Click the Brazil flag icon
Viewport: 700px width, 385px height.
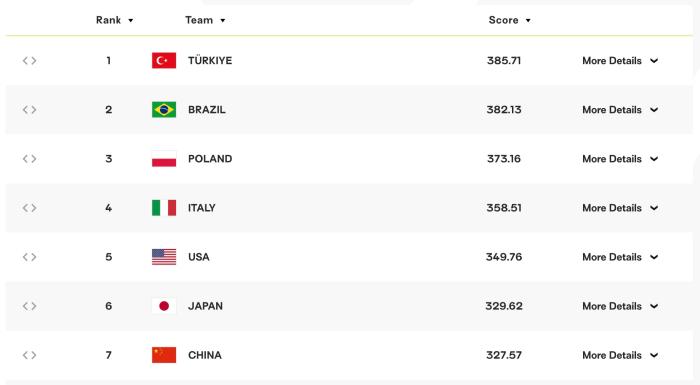pos(164,109)
